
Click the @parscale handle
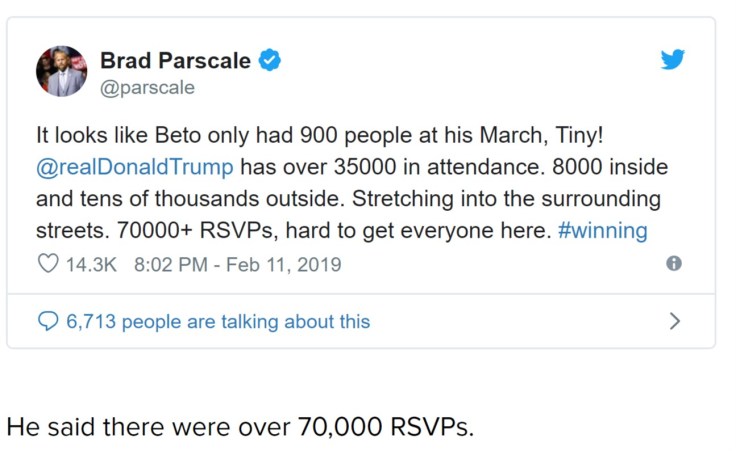click(x=147, y=88)
